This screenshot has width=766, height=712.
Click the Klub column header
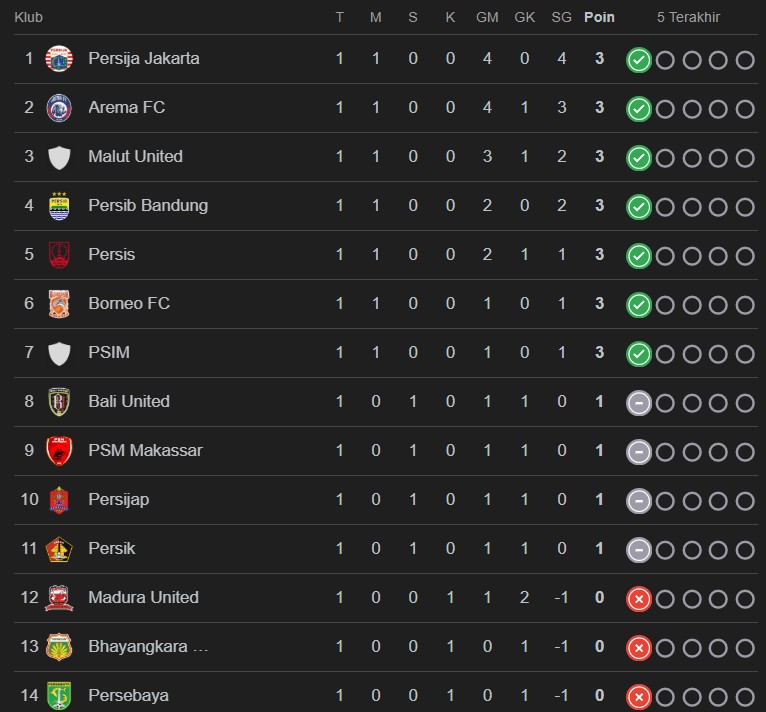pos(29,17)
